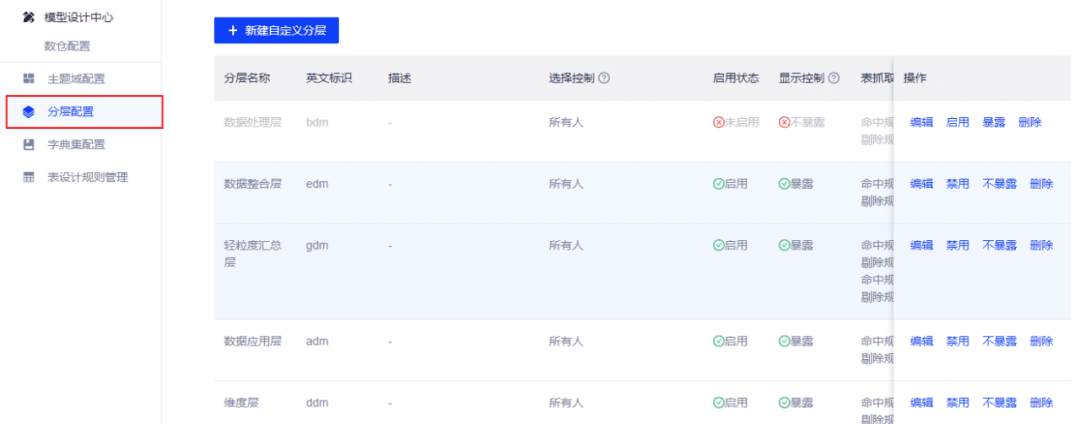
Task: Click the 操作 column header
Action: click(x=915, y=78)
